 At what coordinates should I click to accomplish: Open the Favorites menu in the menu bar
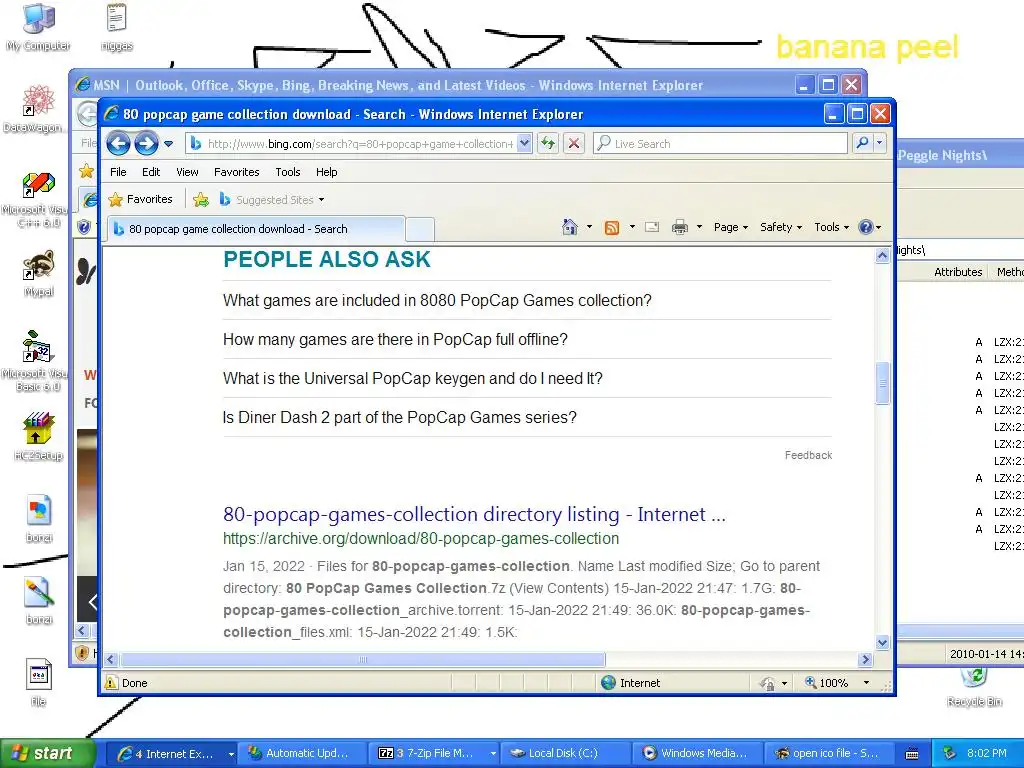click(236, 172)
